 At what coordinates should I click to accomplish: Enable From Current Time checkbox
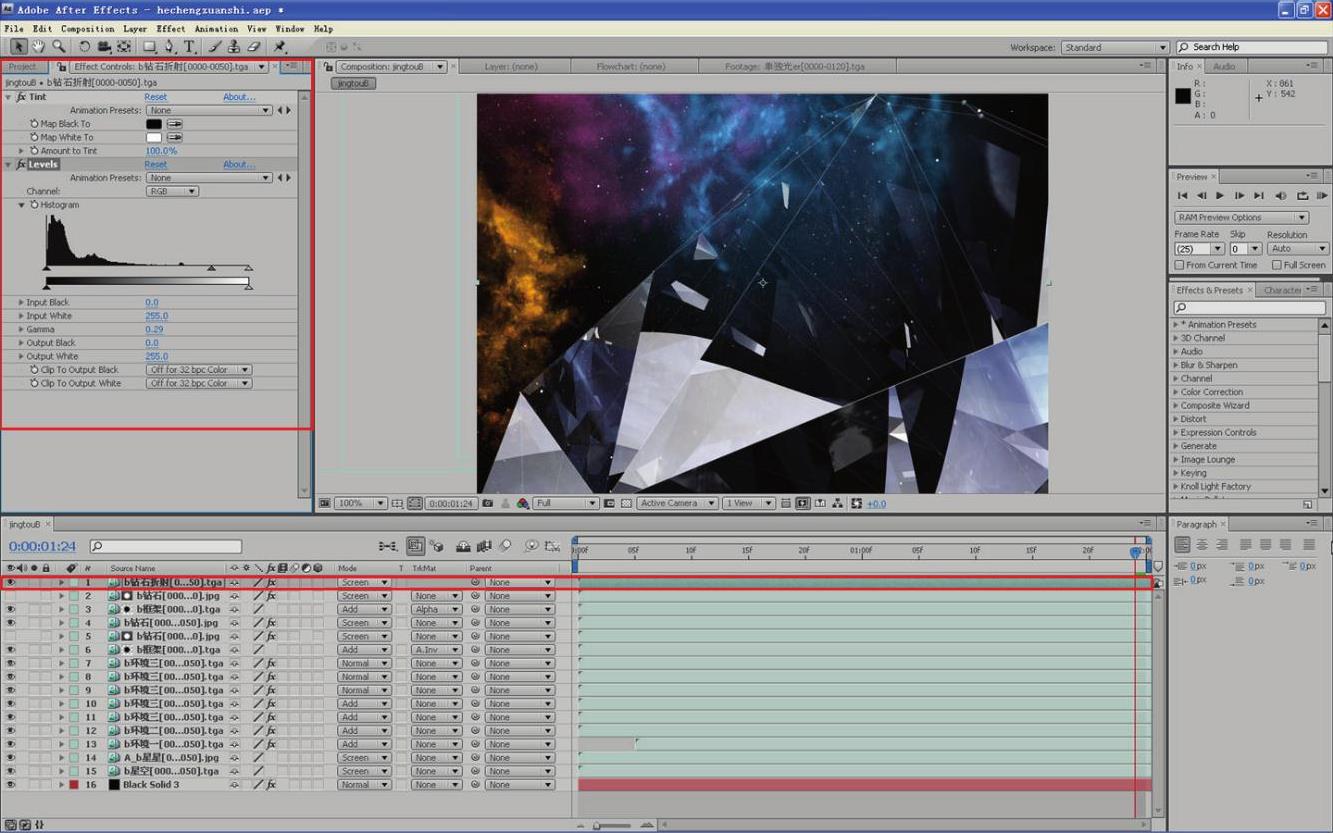[x=1180, y=265]
